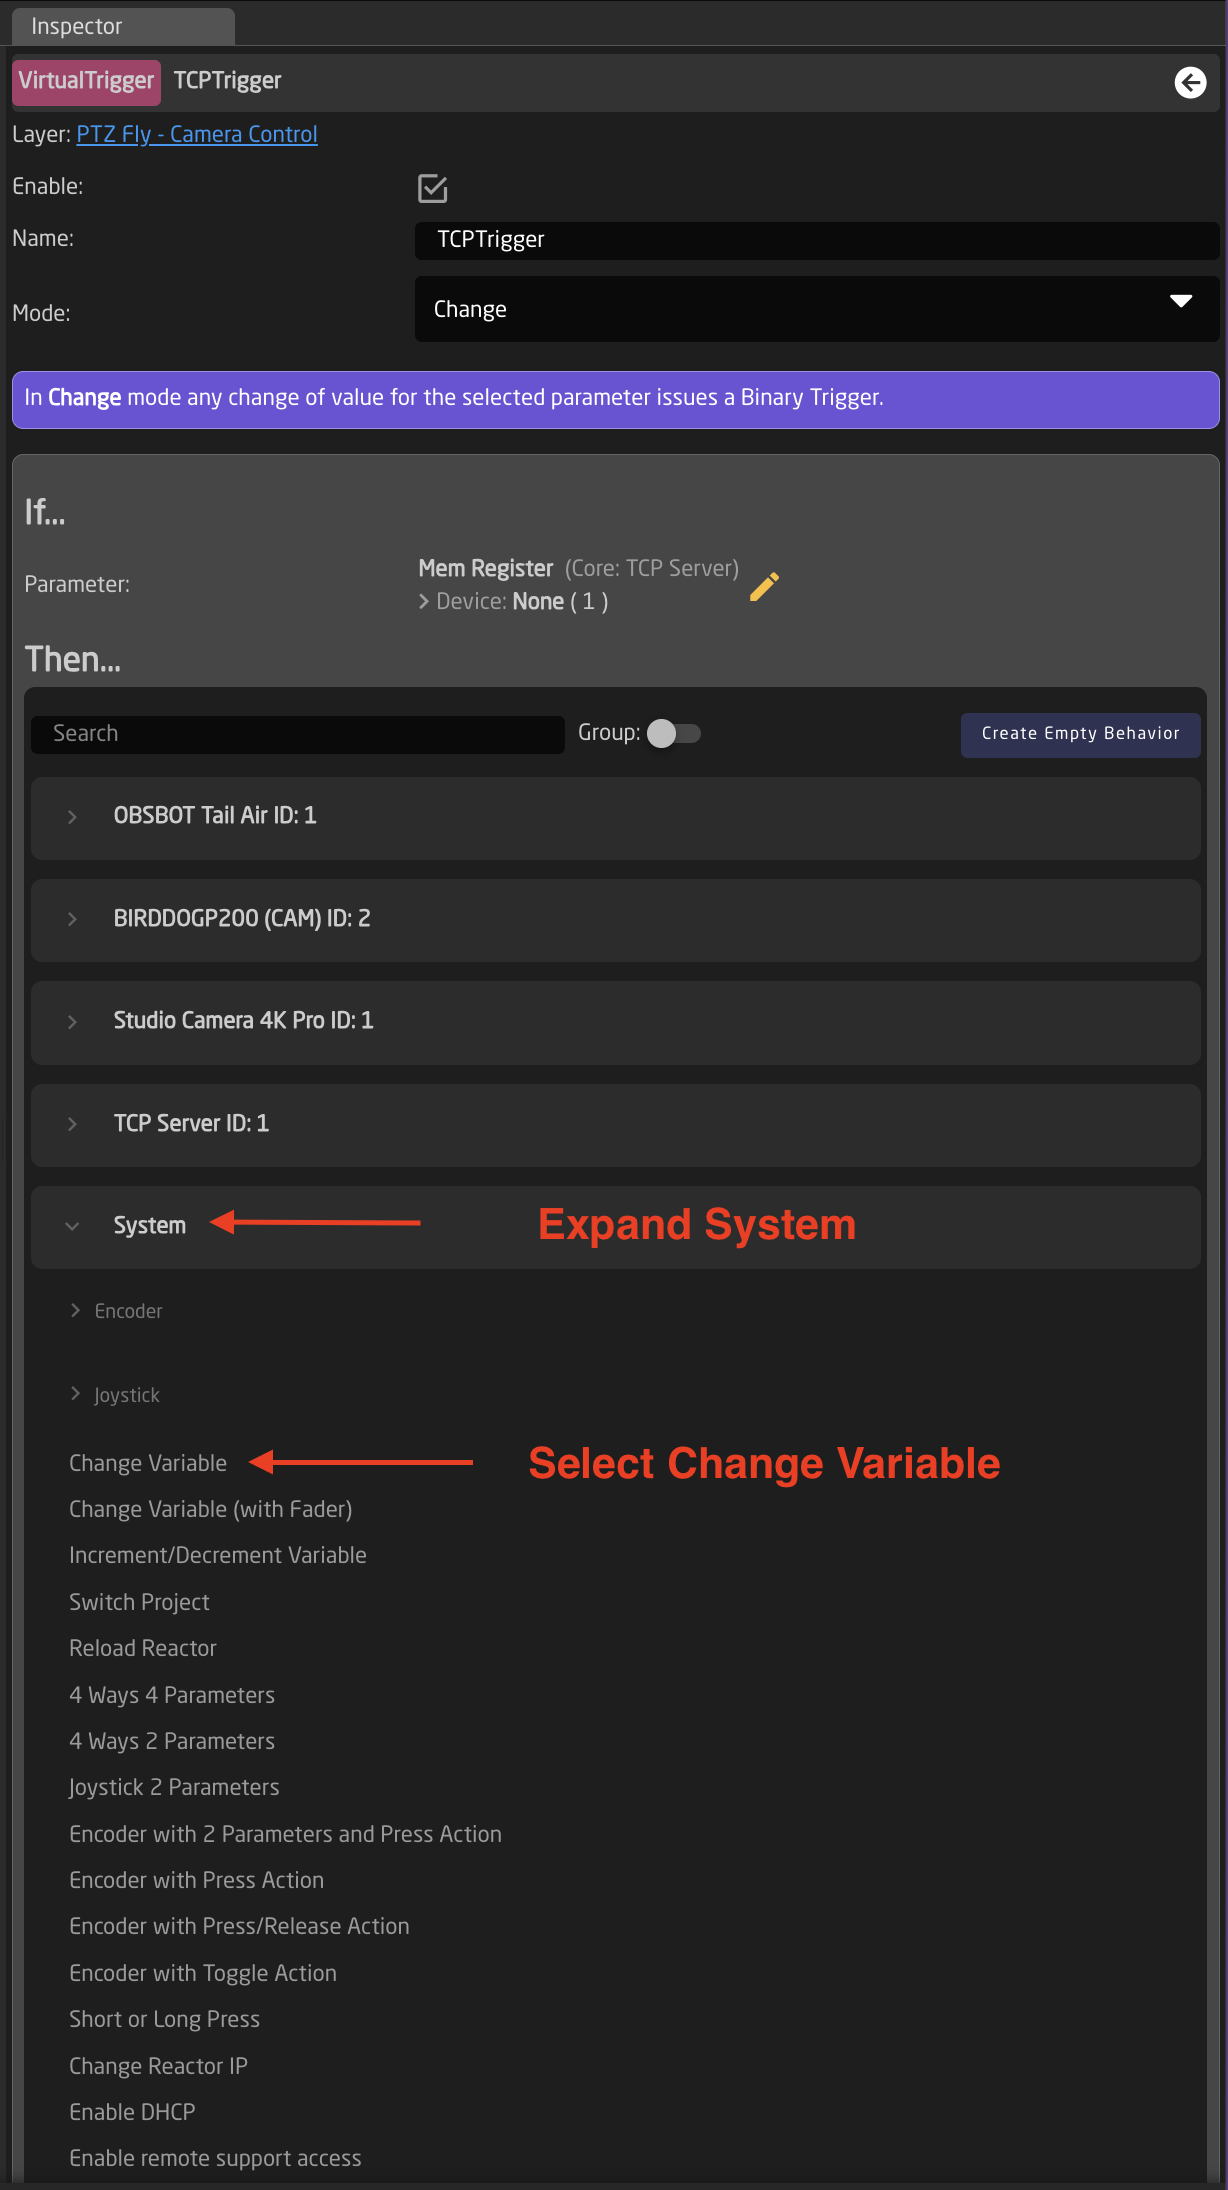Open PTZ Fly - Camera Control layer link
This screenshot has height=2190, width=1228.
(197, 134)
